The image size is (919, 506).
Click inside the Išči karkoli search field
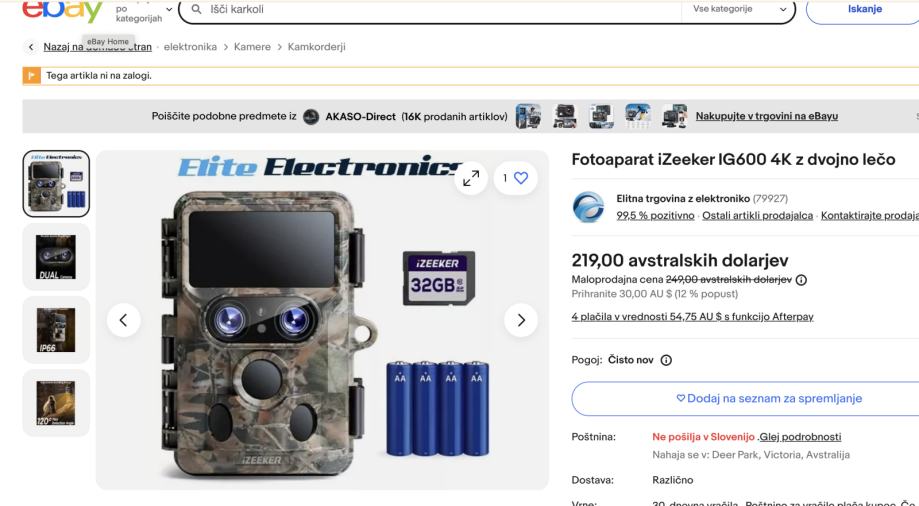pyautogui.click(x=440, y=9)
